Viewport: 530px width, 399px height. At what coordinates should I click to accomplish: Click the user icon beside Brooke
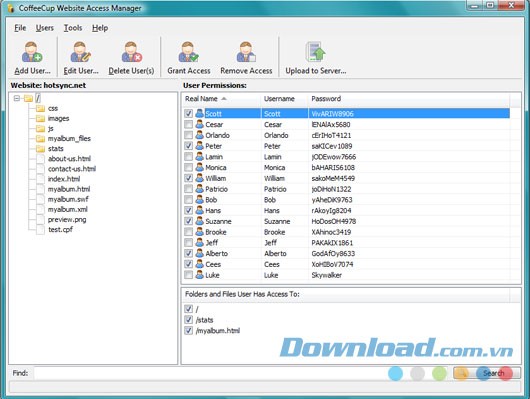coord(200,232)
